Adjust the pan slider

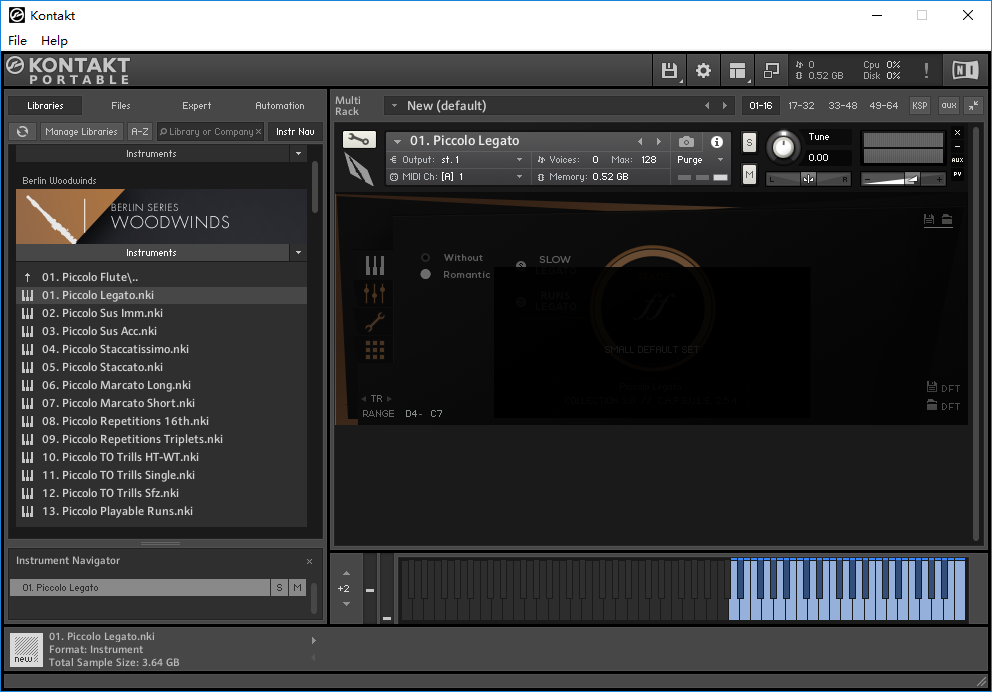tap(808, 179)
